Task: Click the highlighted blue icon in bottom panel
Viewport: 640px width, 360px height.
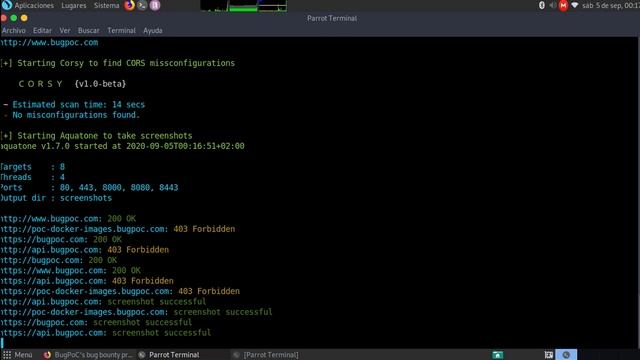Action: [566, 355]
